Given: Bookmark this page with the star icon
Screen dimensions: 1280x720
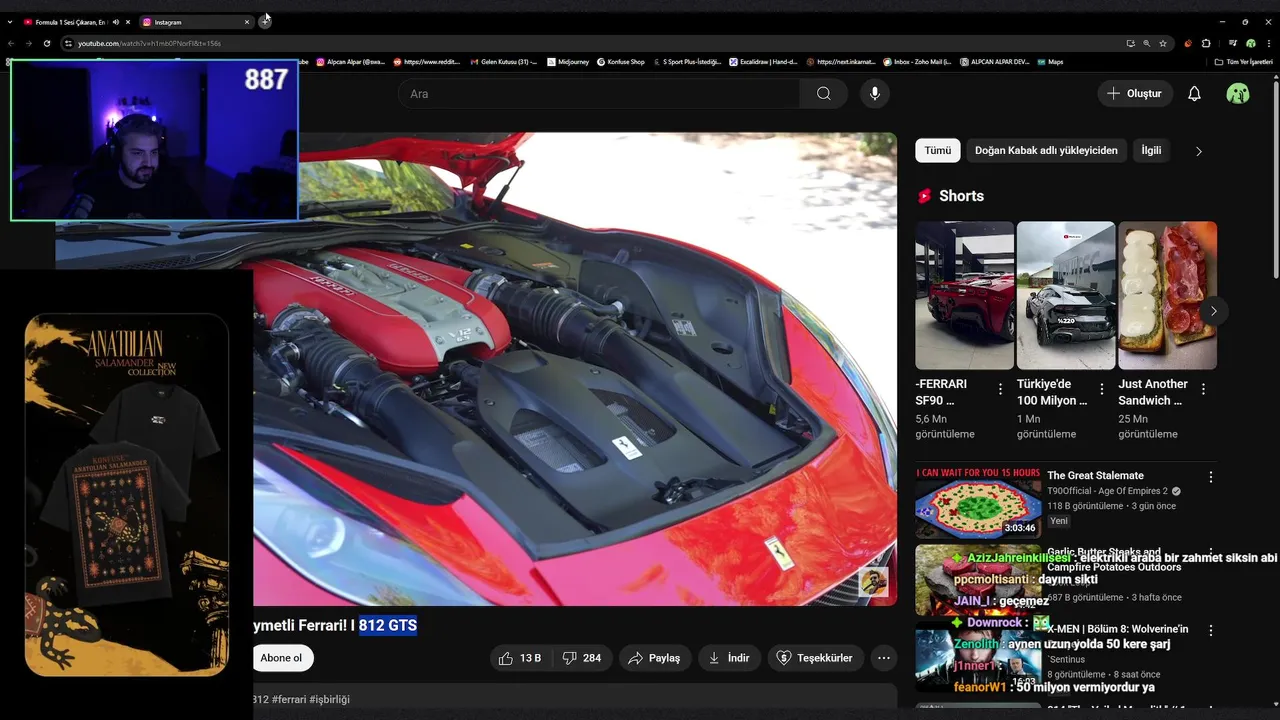Looking at the screenshot, I should (x=1163, y=43).
